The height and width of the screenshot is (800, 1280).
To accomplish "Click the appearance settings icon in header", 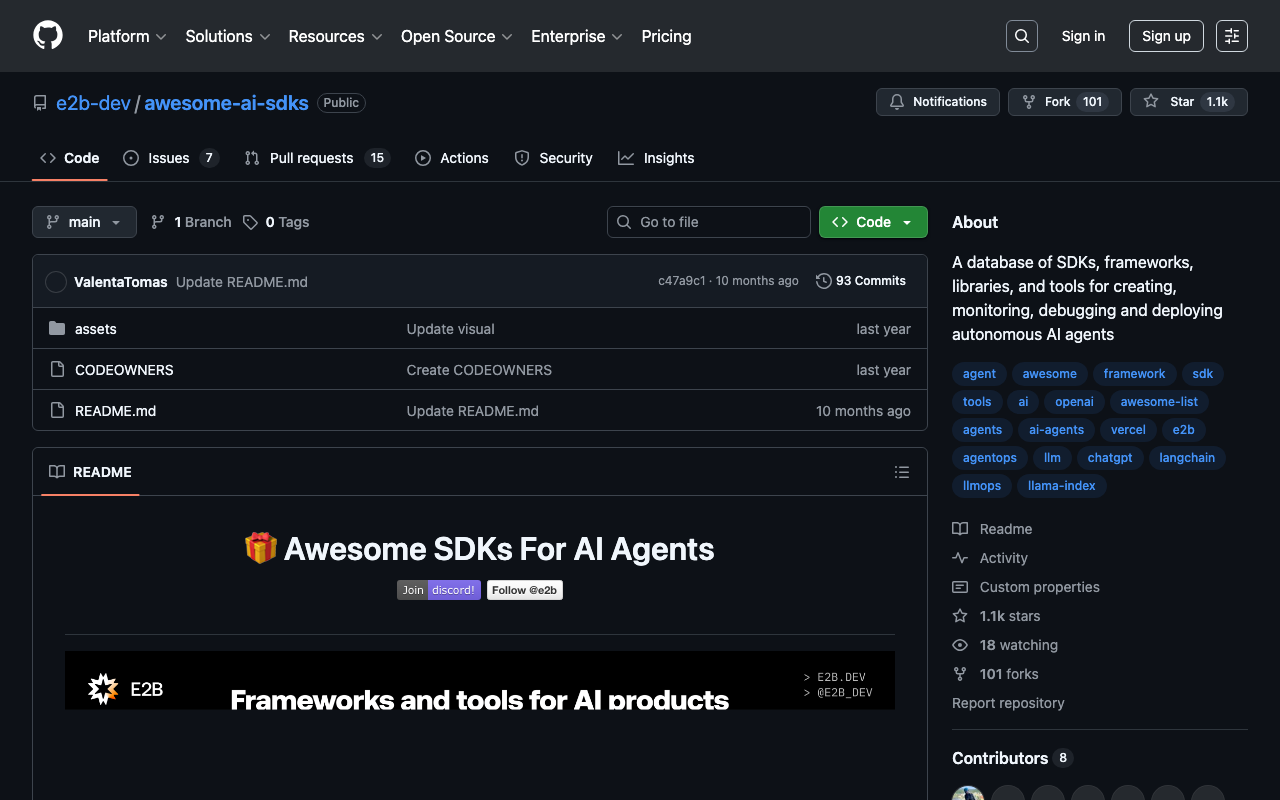I will pos(1231,36).
